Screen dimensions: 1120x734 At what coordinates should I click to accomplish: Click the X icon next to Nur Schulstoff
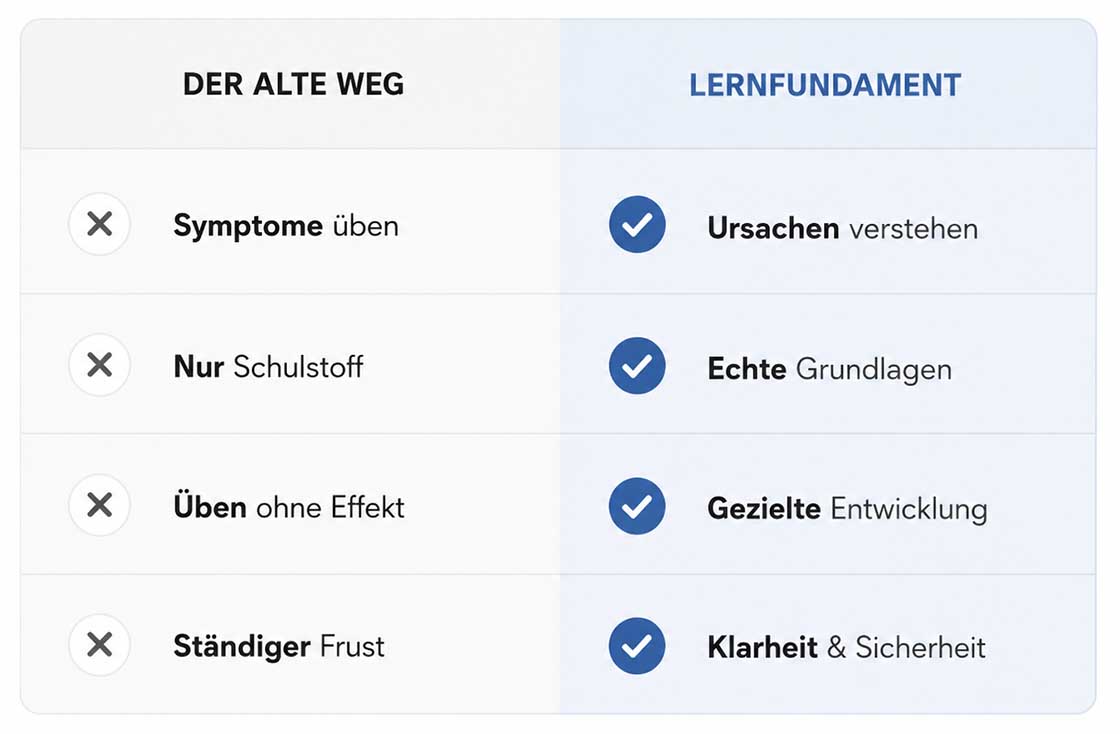coord(99,365)
